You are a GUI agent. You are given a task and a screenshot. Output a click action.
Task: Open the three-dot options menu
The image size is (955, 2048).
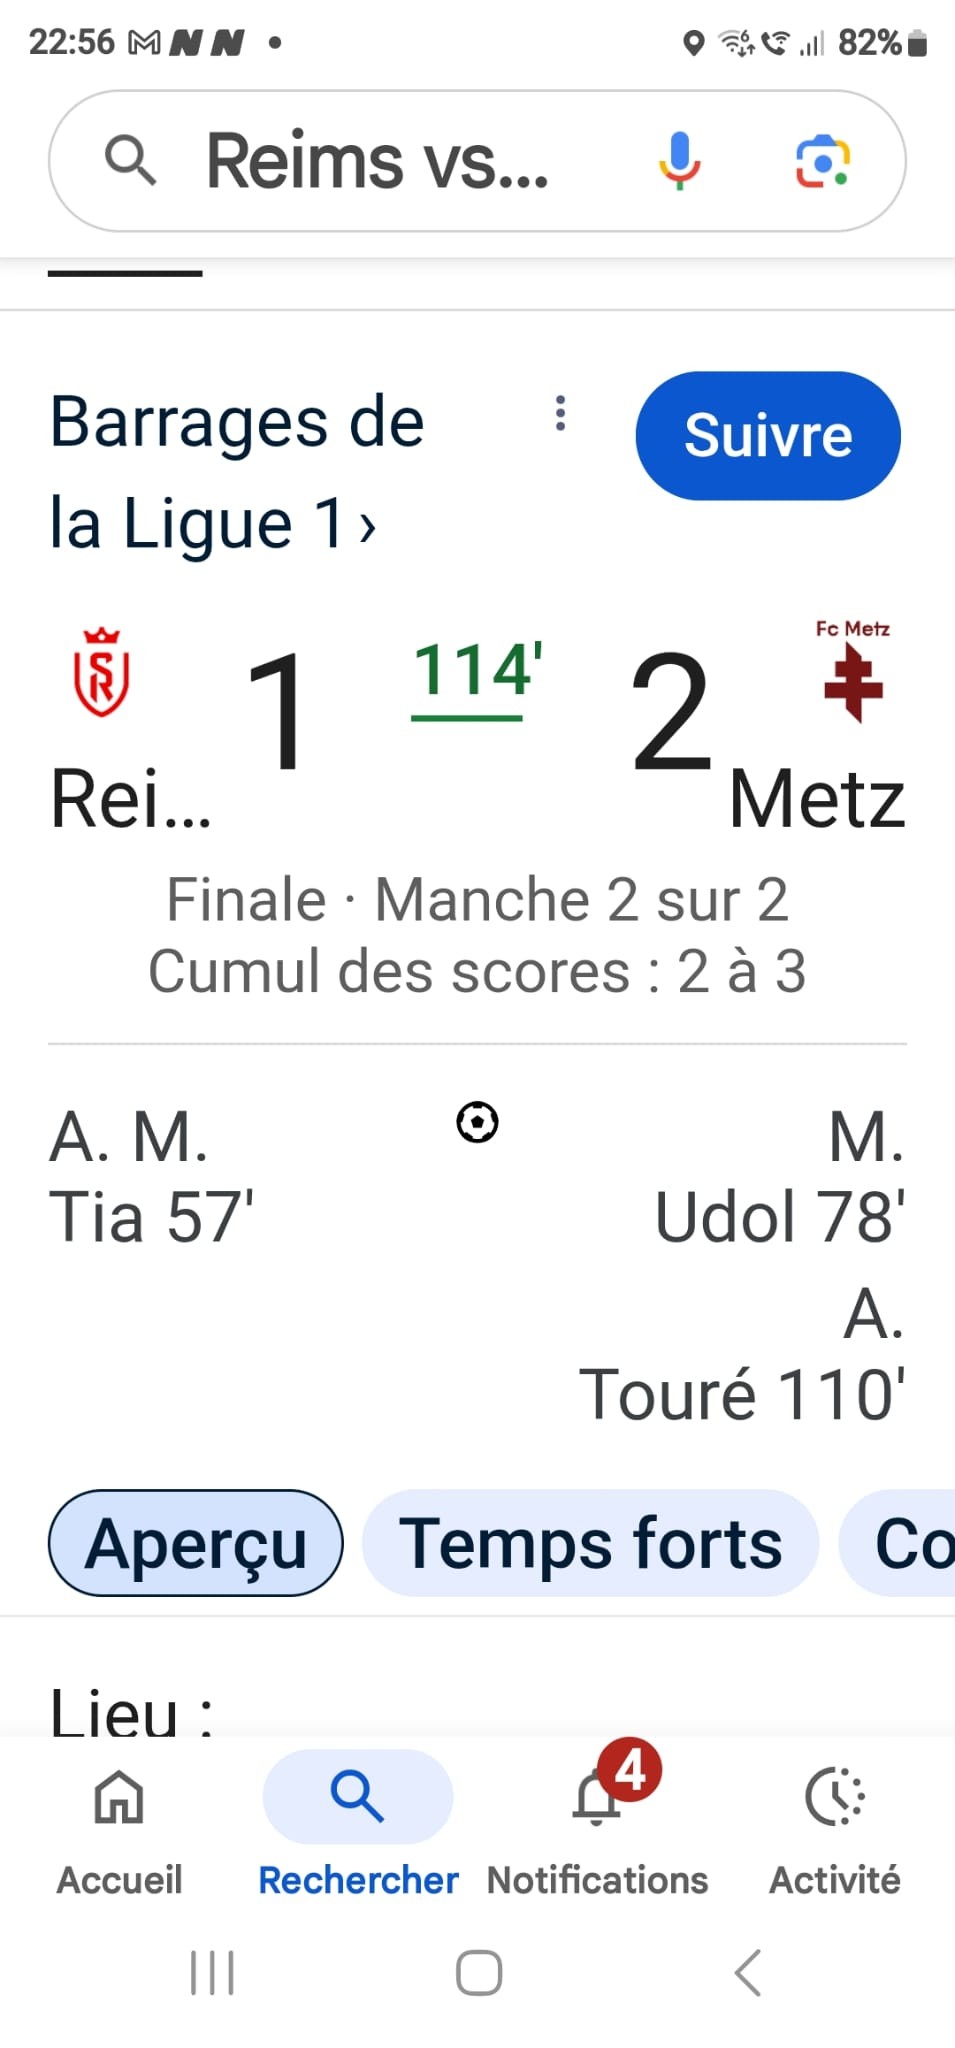pos(560,413)
